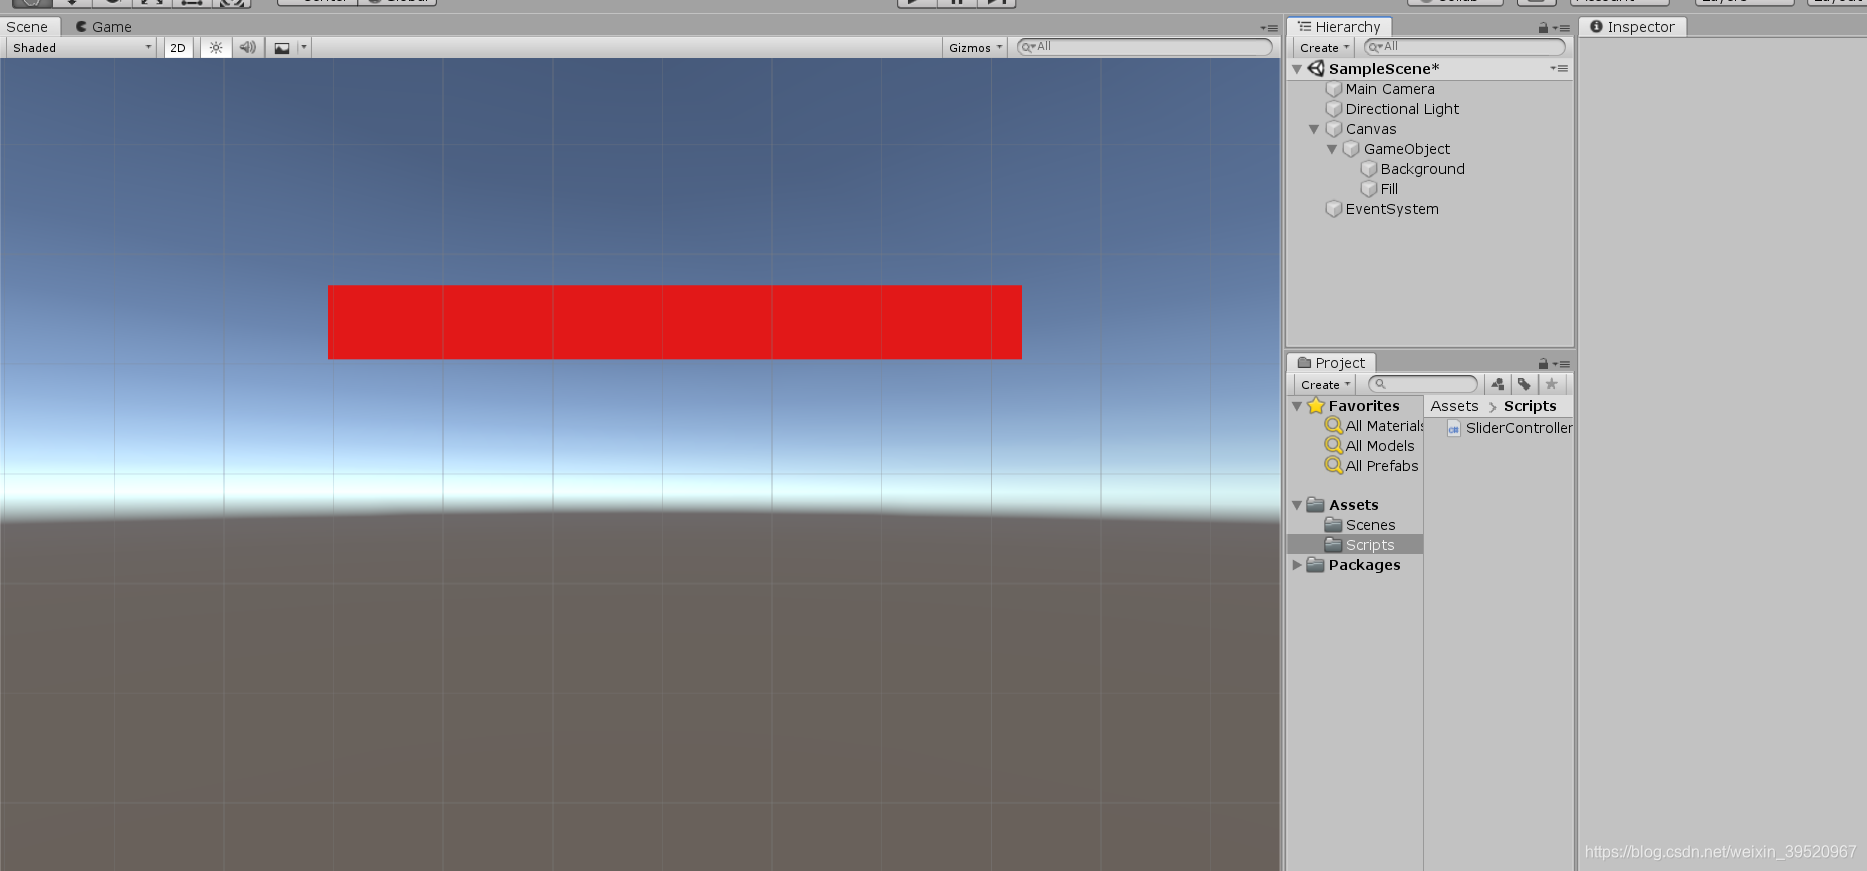Select the Hierarchy tab
1867x871 pixels.
1339,27
